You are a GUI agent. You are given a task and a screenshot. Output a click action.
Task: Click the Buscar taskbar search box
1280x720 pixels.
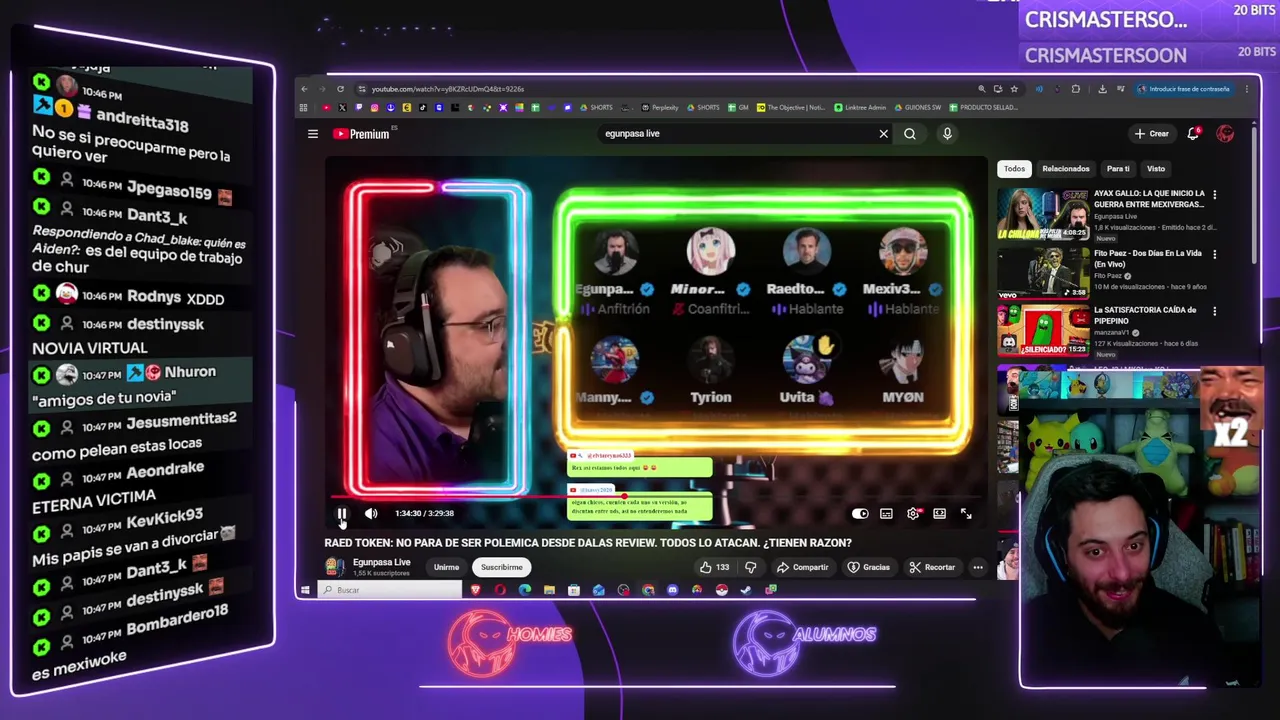click(x=390, y=590)
